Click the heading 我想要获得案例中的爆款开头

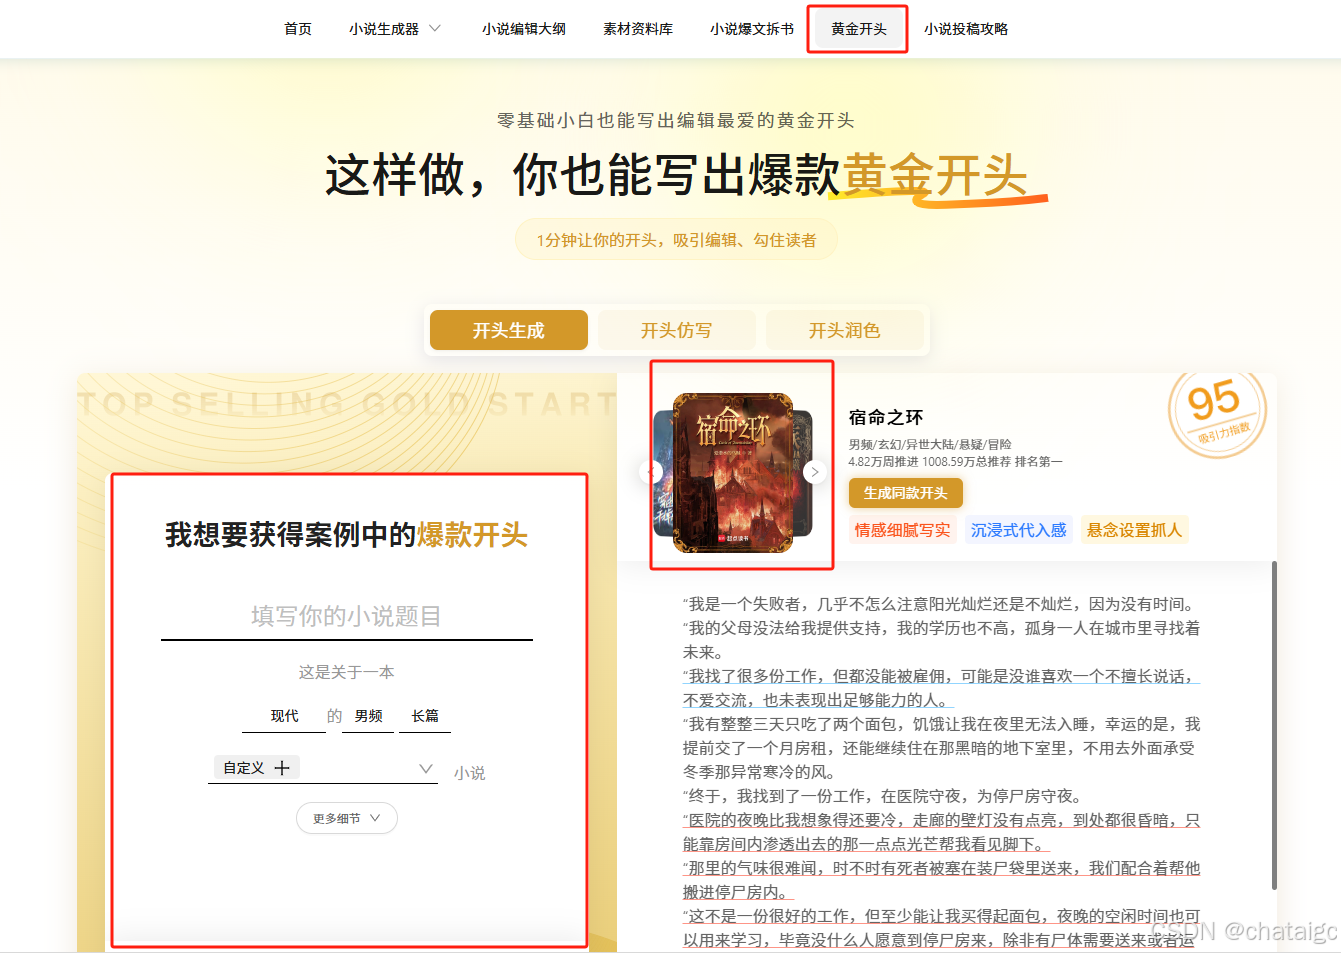point(347,535)
